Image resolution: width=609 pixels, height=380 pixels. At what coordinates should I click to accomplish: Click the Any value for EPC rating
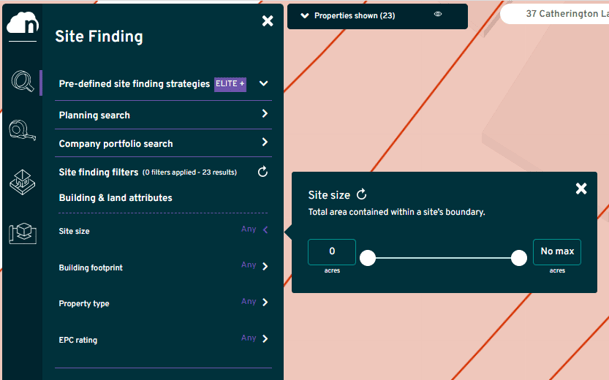pos(249,338)
